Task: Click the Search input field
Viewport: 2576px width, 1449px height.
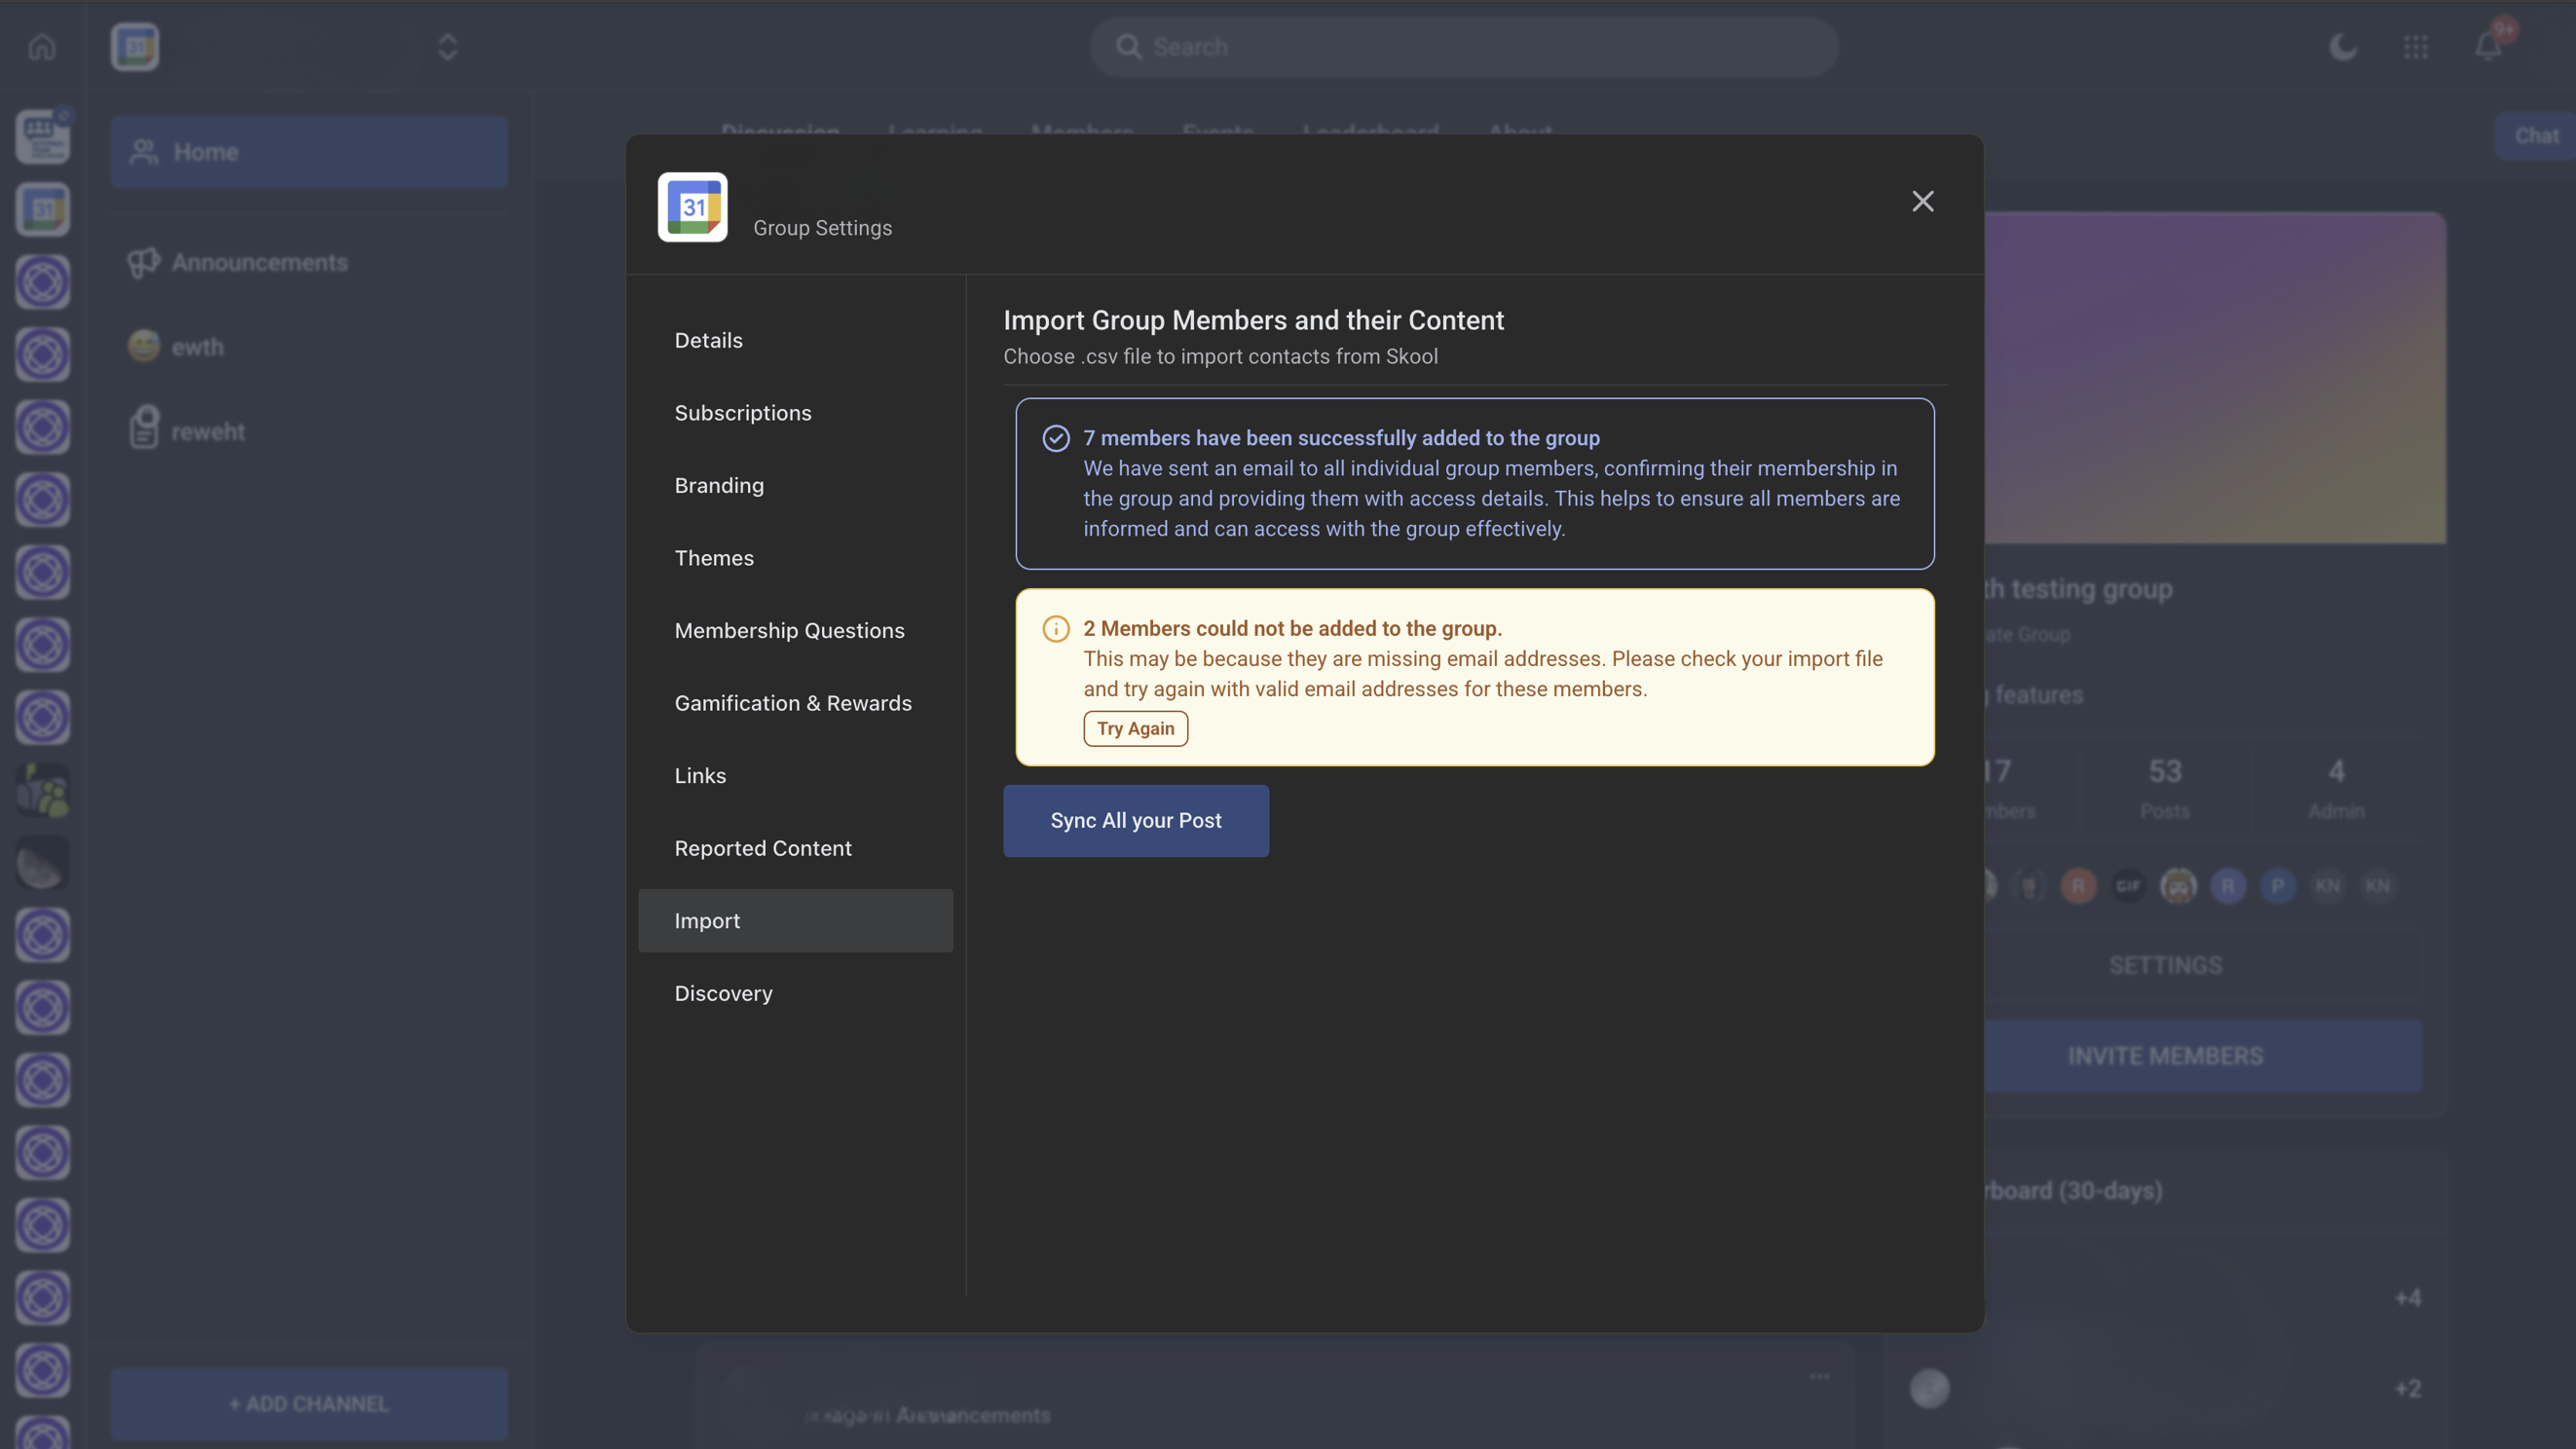Action: (1463, 47)
